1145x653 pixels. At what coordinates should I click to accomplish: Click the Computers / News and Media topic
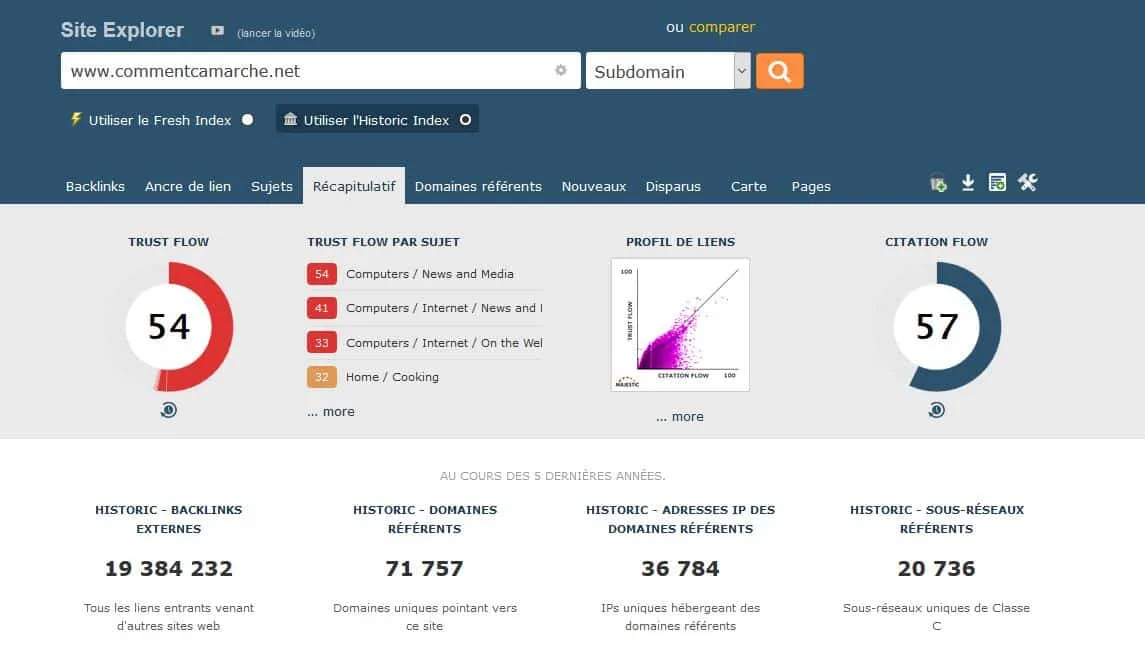[x=429, y=274]
